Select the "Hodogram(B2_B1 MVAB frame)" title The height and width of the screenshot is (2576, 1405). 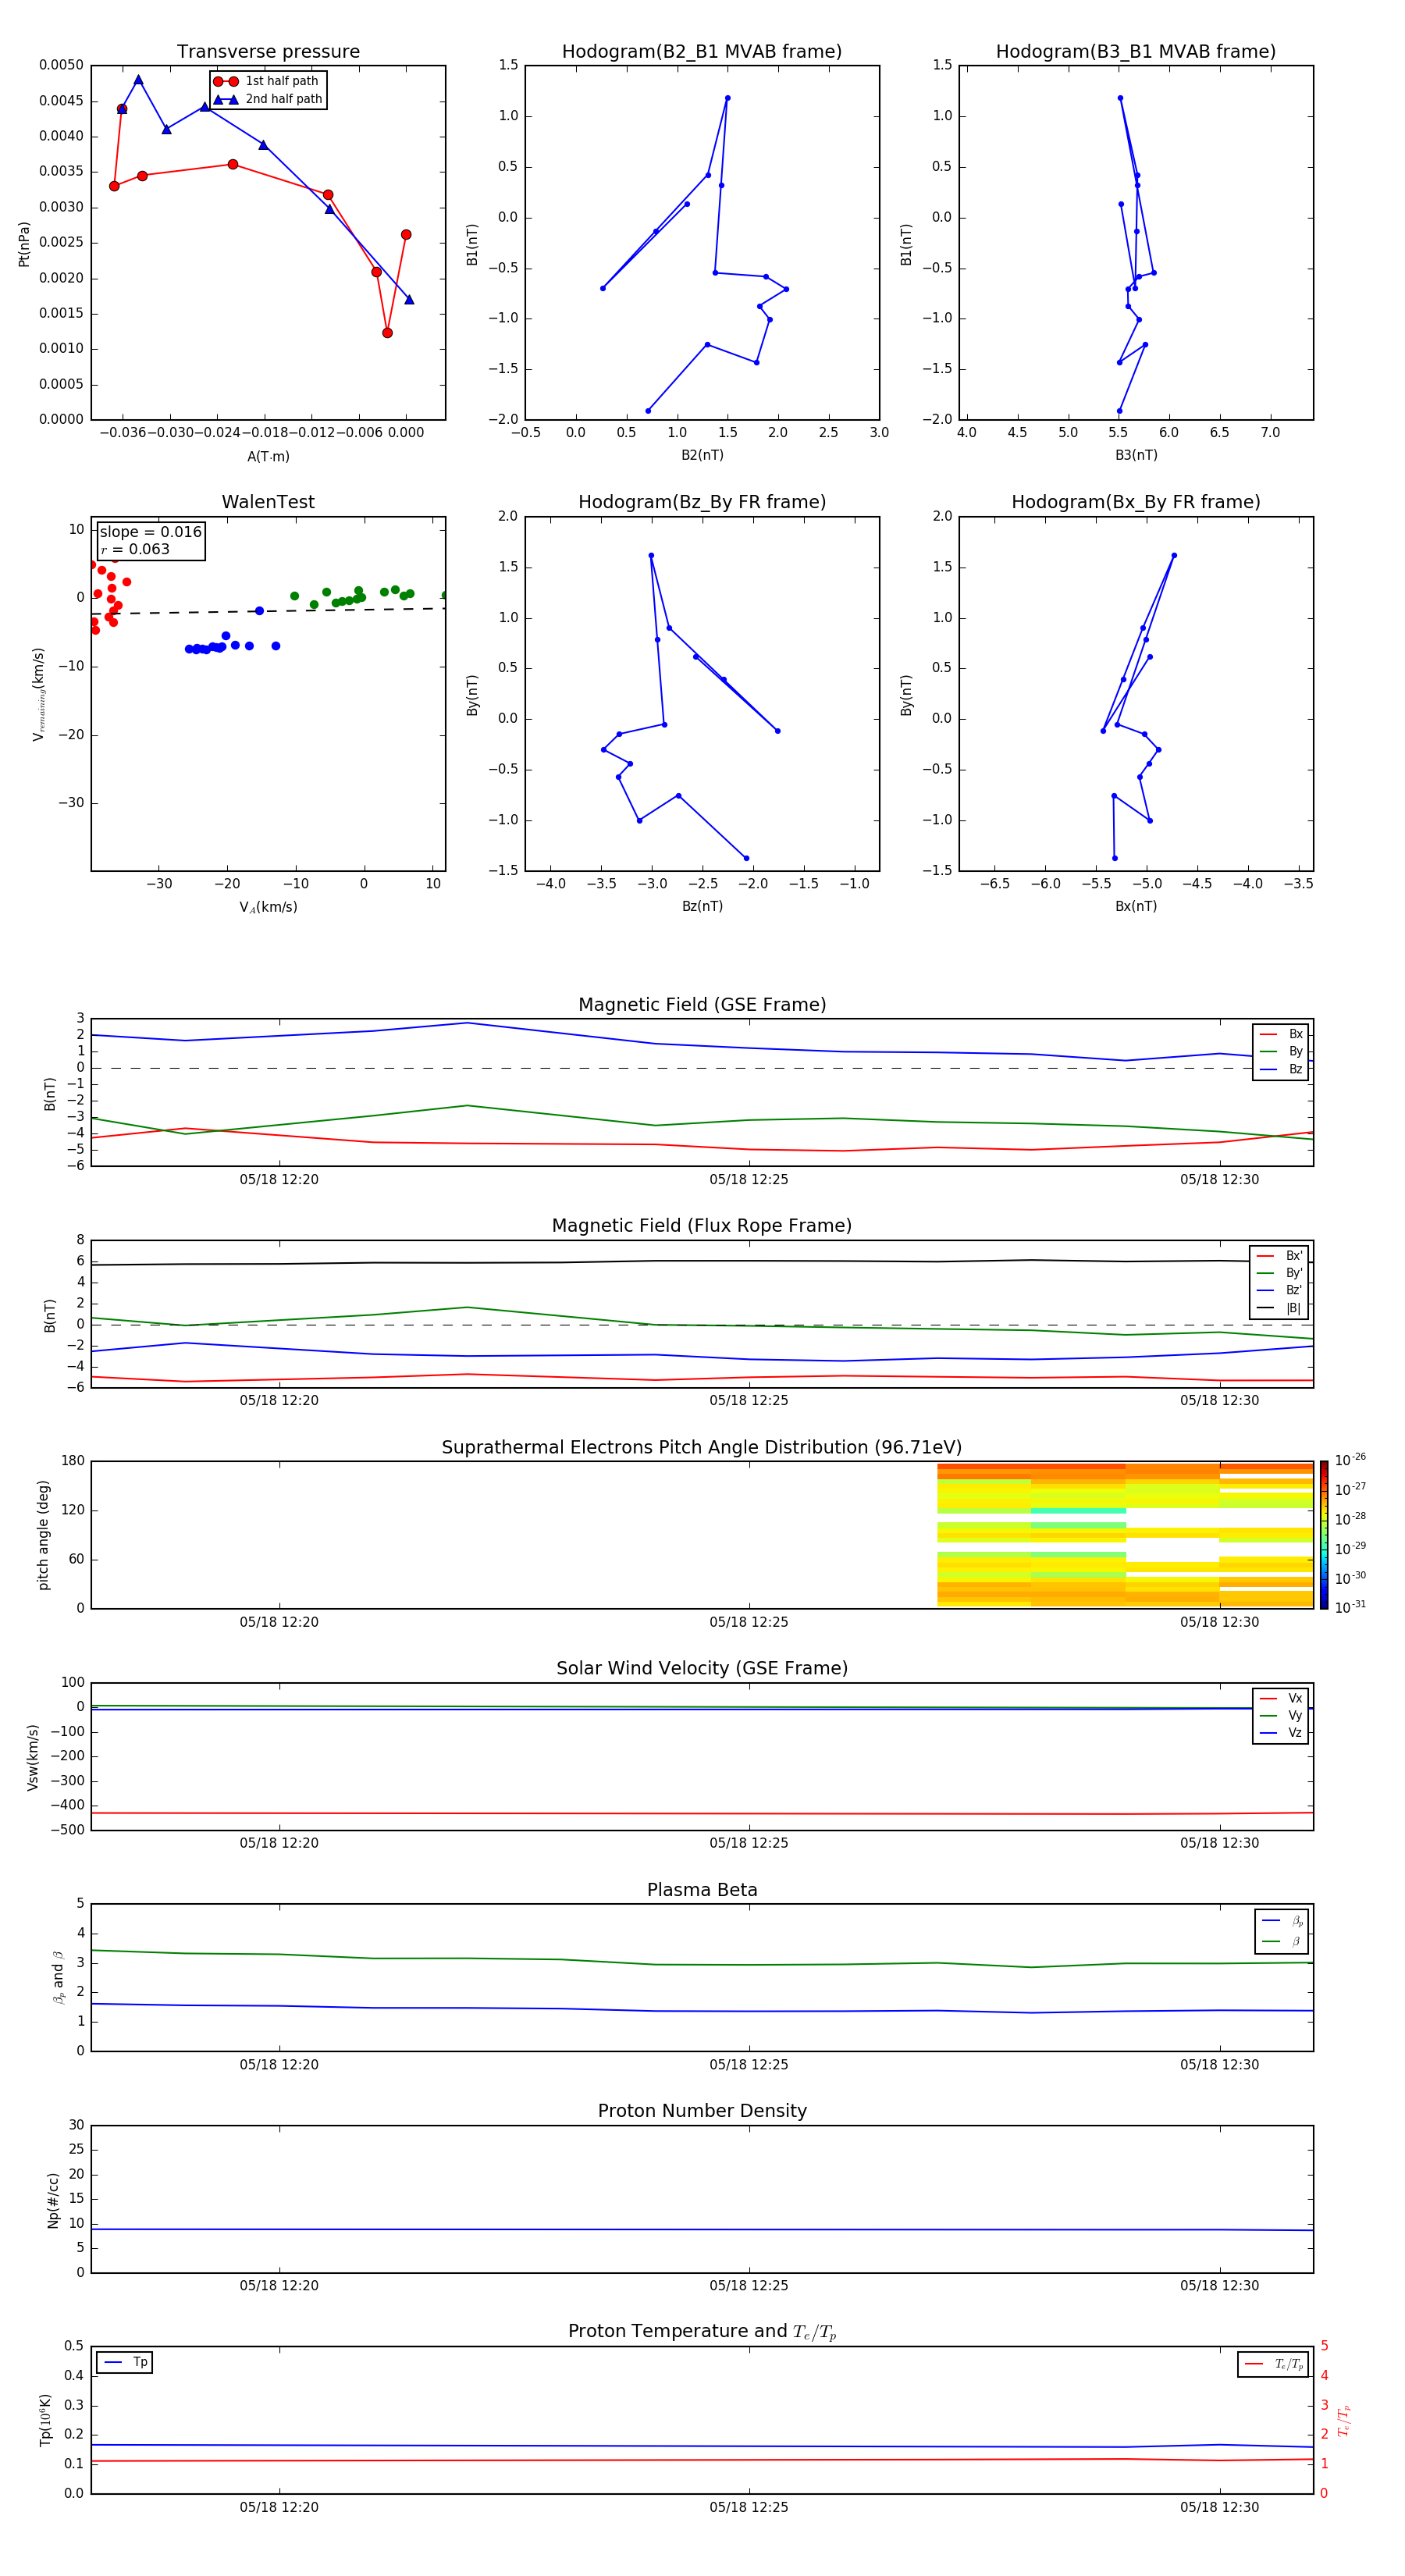[702, 52]
